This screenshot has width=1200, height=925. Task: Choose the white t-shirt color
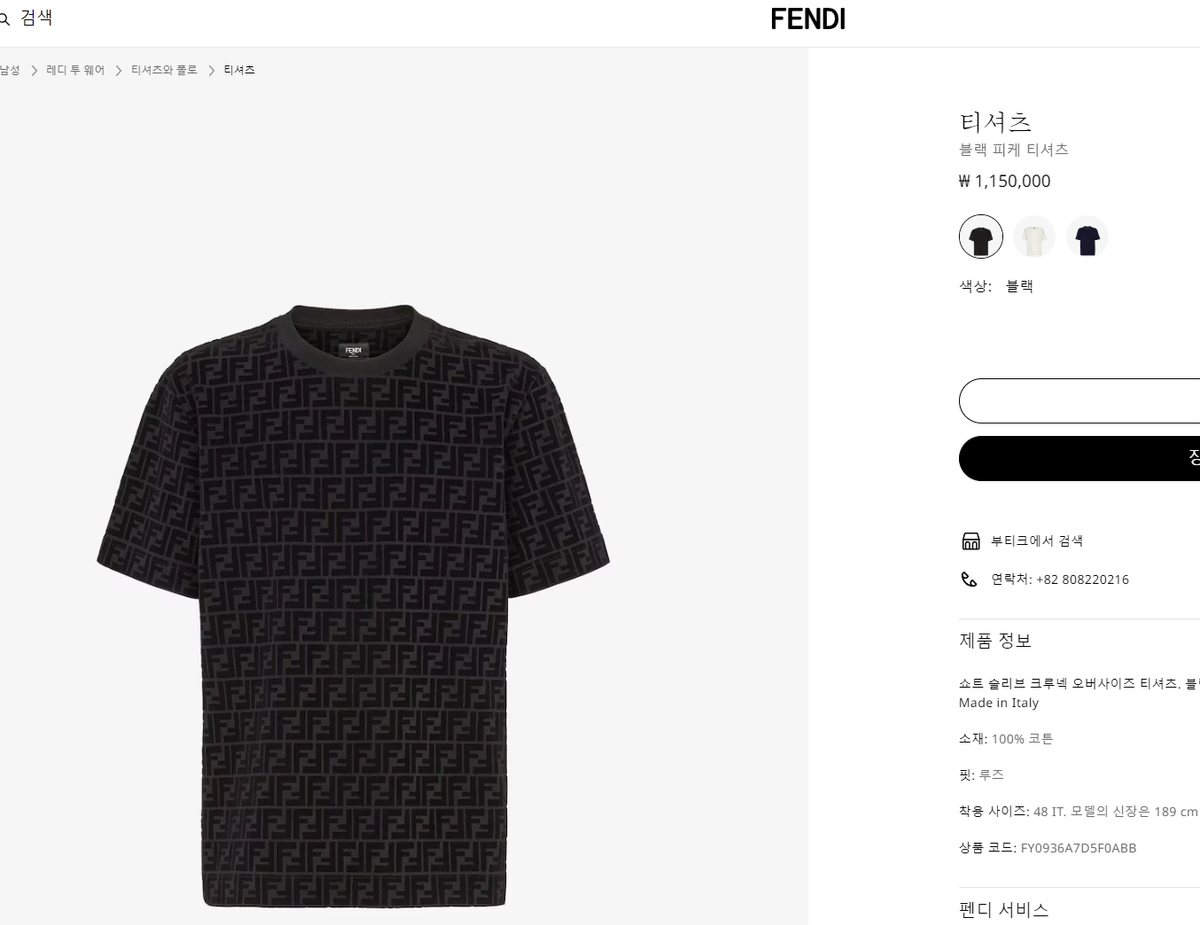point(1034,237)
